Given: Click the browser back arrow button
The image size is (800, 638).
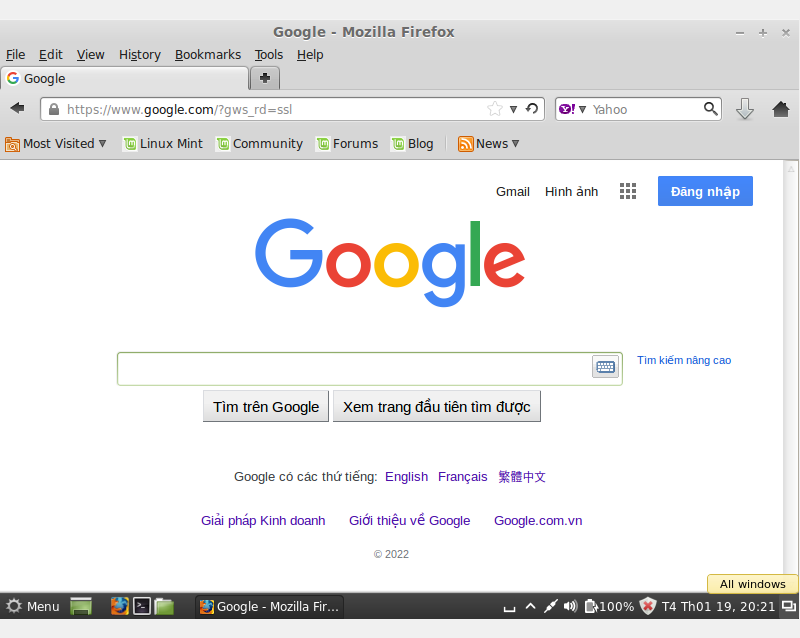Looking at the screenshot, I should (18, 108).
